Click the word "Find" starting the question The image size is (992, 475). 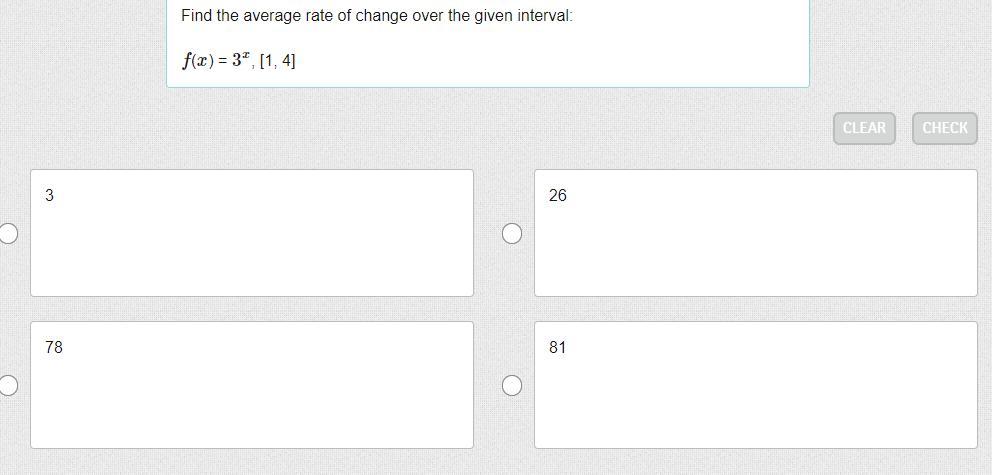(x=196, y=16)
